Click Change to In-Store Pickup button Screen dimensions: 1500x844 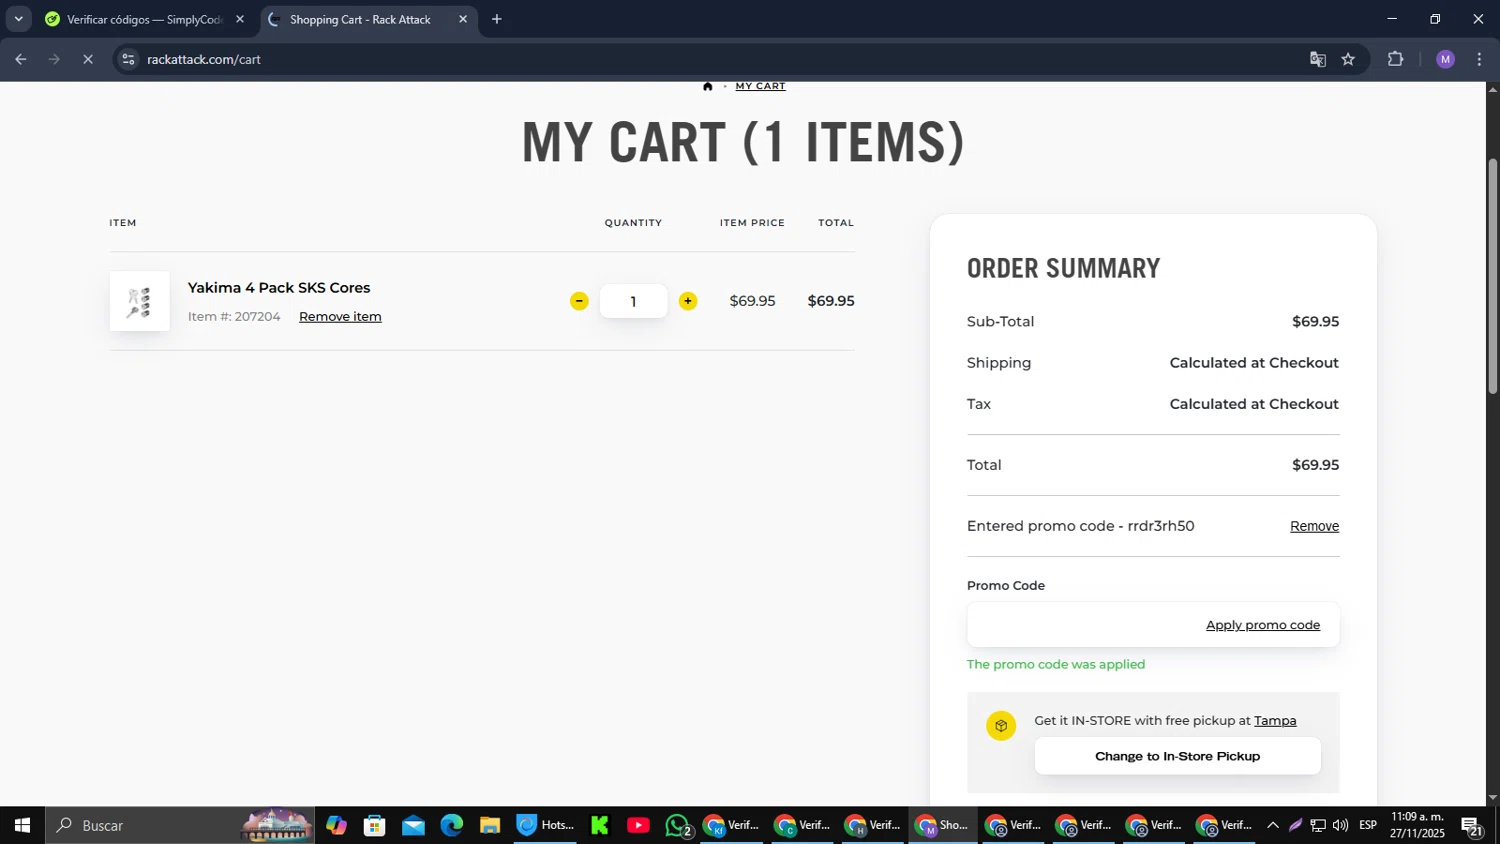(x=1177, y=756)
